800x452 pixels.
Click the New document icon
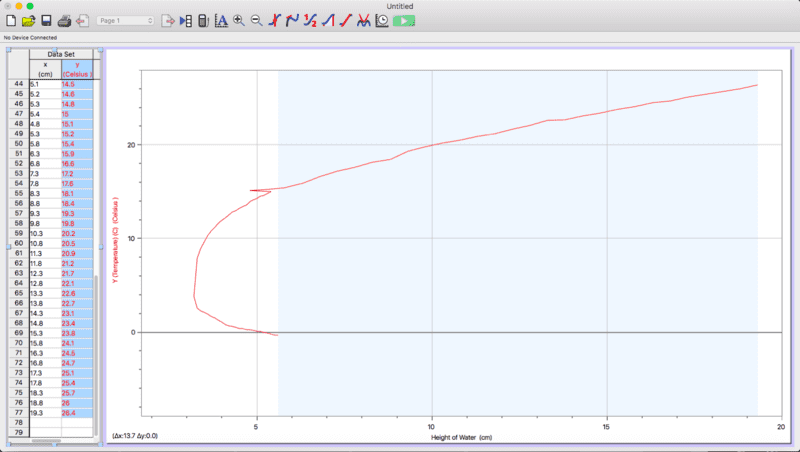[11, 20]
